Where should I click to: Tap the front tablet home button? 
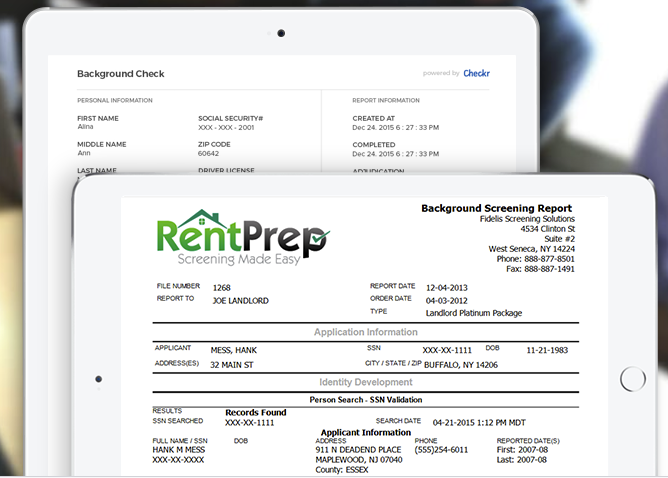[x=633, y=379]
